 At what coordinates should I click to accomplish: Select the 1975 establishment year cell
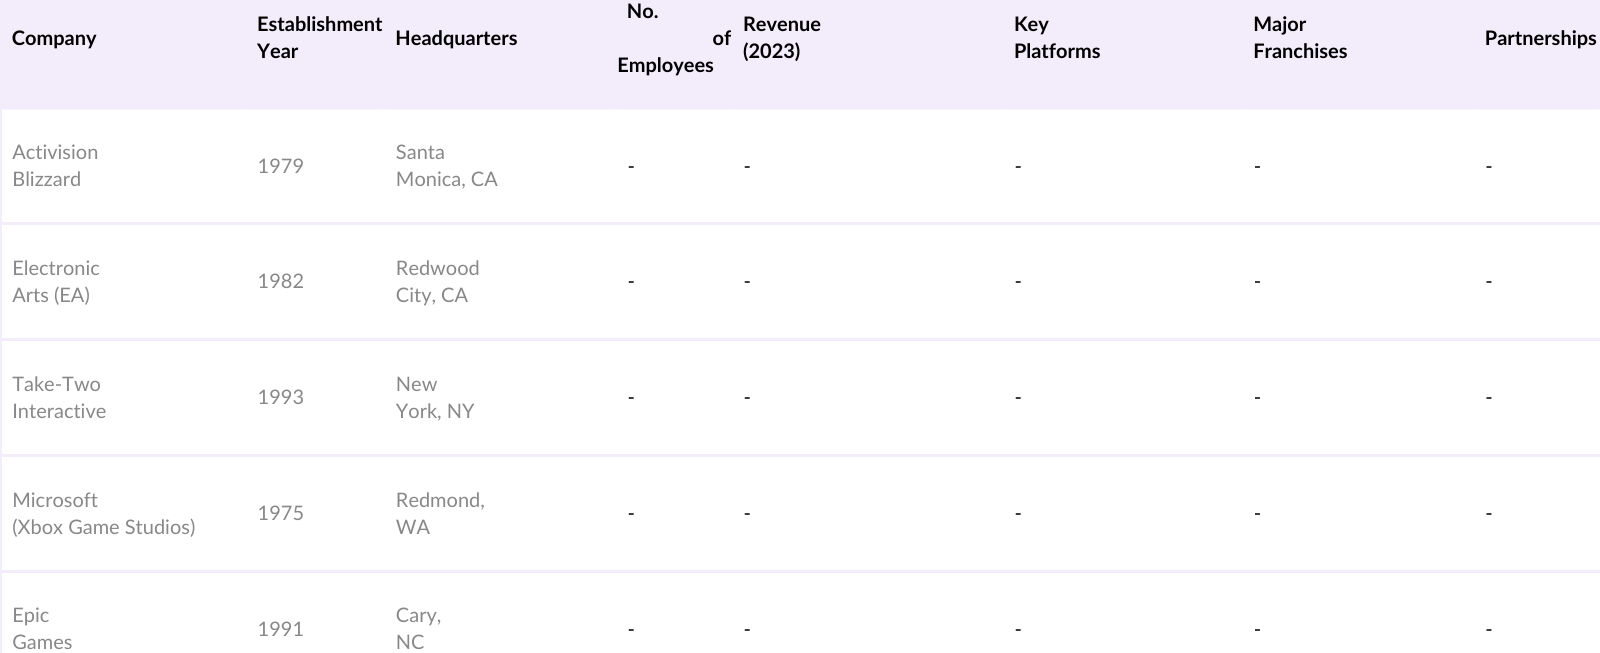pos(280,514)
